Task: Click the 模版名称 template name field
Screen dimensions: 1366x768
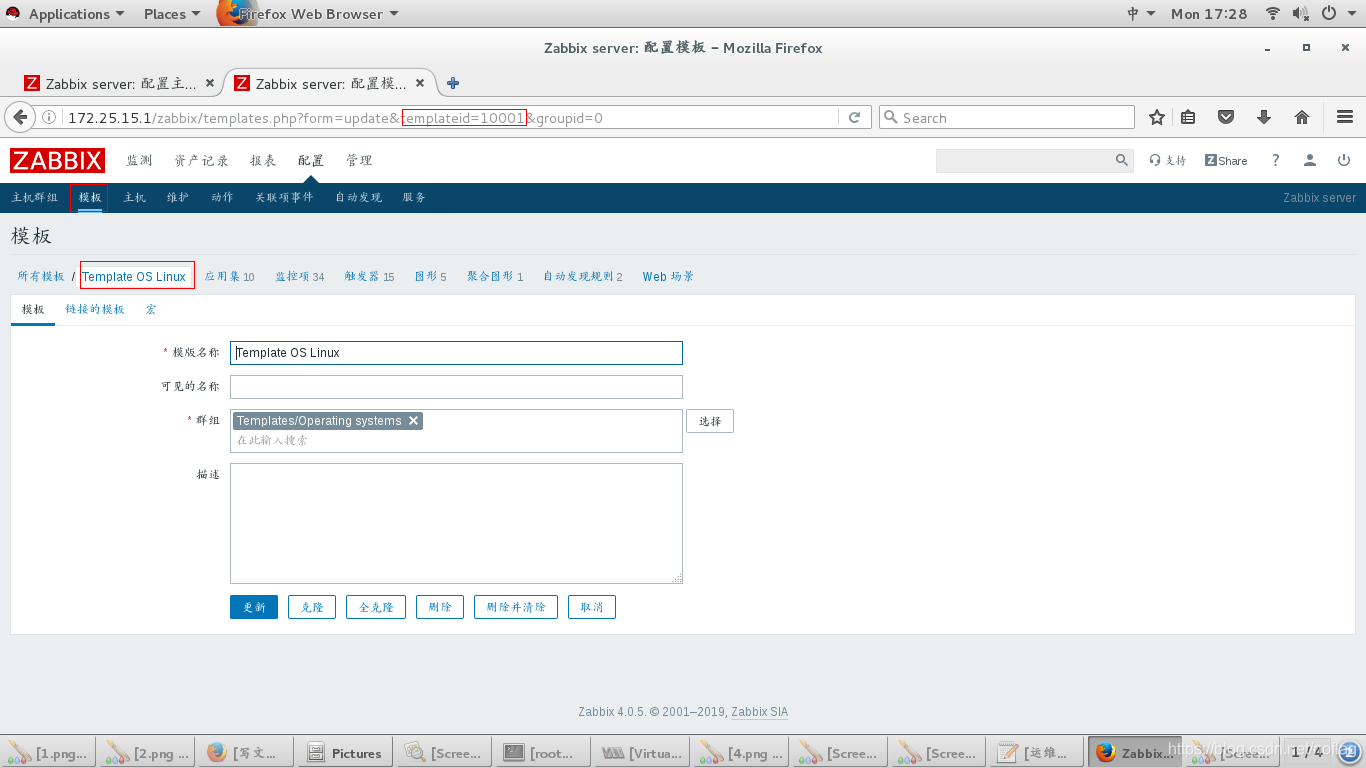Action: tap(456, 353)
